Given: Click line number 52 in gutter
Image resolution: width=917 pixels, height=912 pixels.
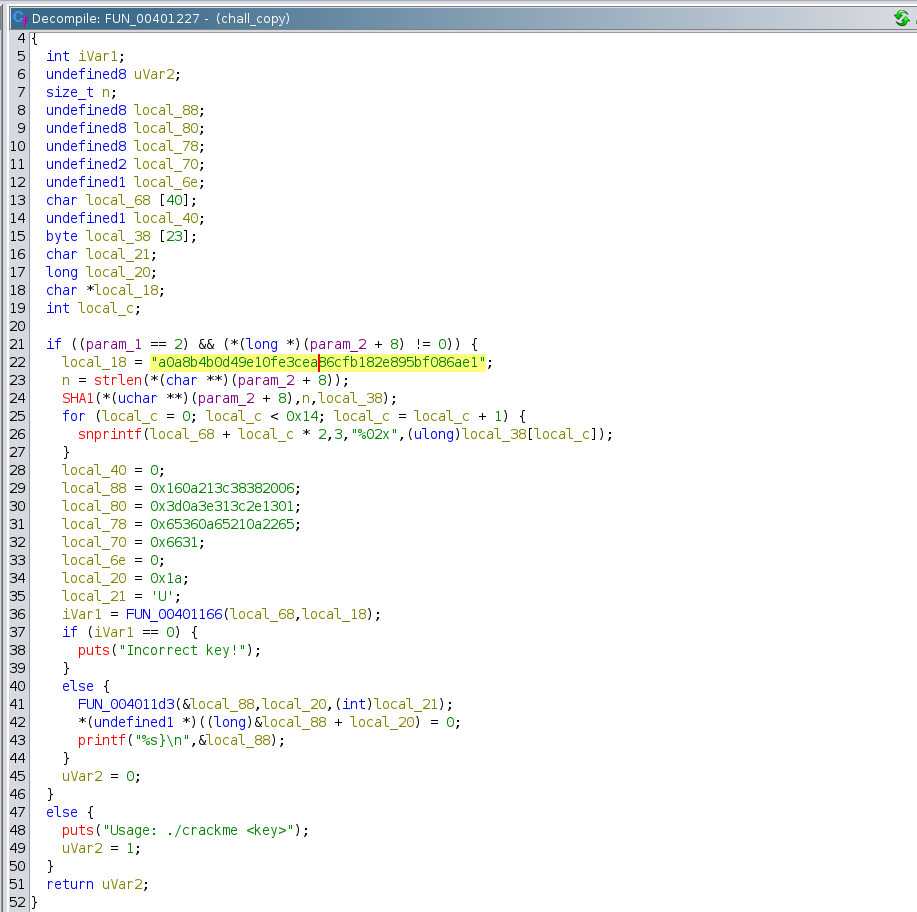Looking at the screenshot, I should click(x=18, y=903).
